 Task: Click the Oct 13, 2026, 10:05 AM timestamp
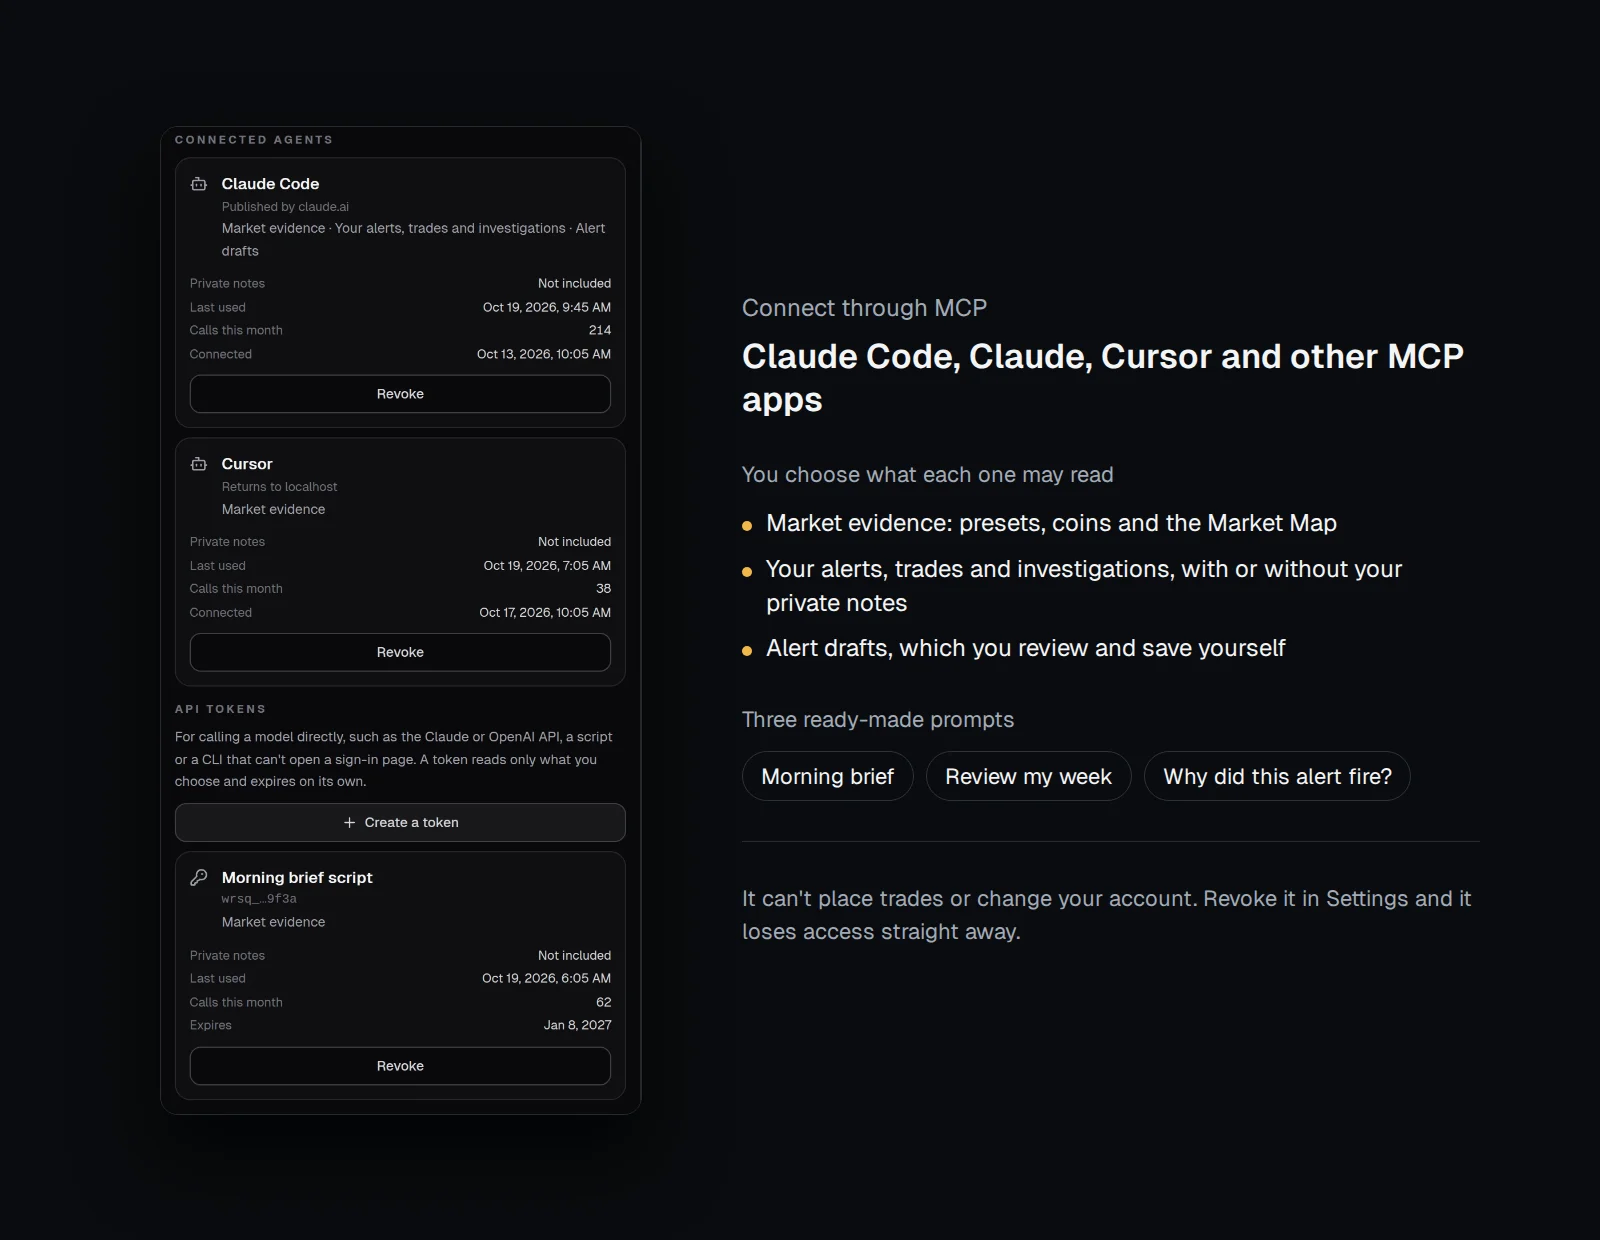click(544, 354)
